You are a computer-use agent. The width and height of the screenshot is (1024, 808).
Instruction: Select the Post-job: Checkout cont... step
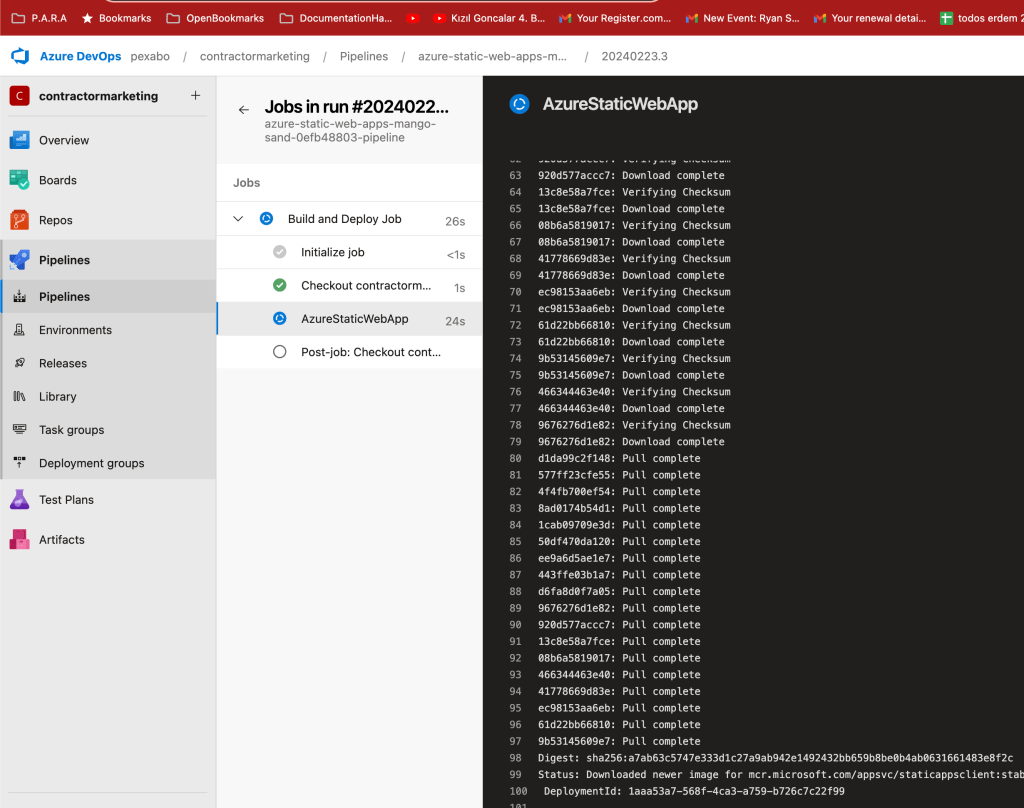pos(349,352)
